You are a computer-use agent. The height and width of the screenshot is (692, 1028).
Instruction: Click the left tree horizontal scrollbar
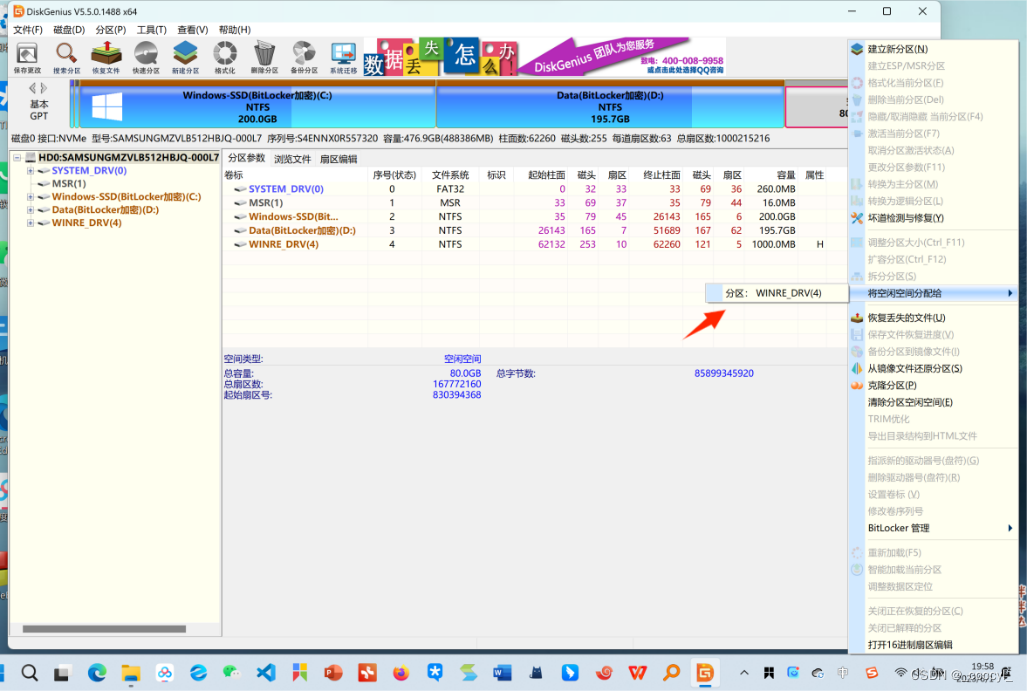tap(104, 629)
